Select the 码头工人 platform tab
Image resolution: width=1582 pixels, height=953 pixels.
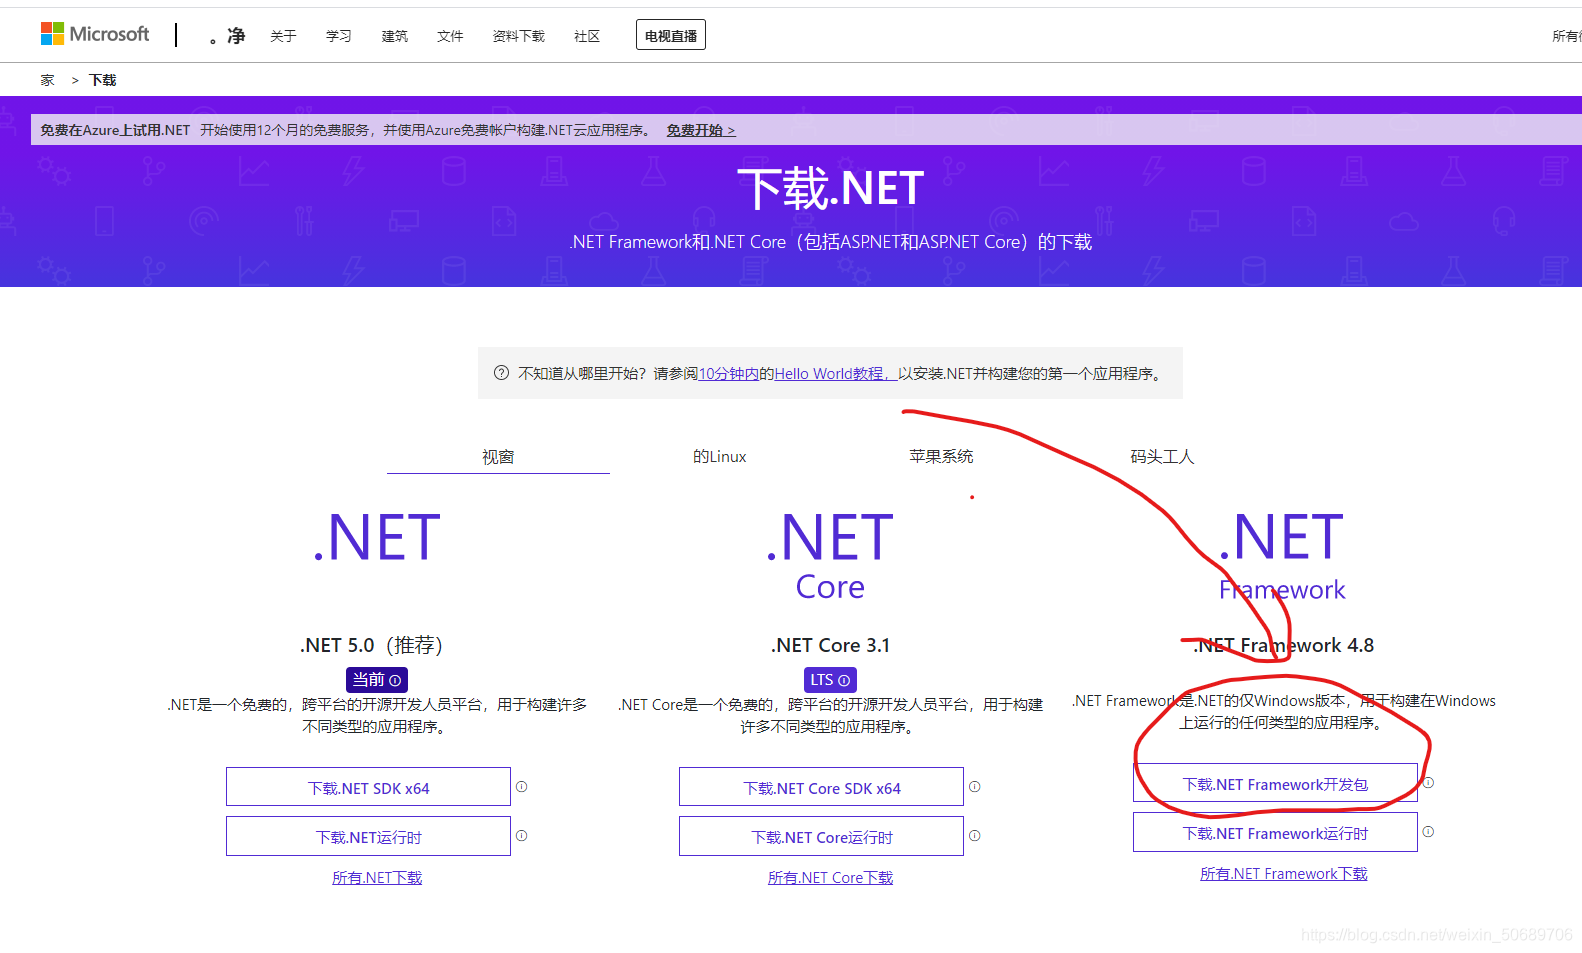click(1162, 457)
